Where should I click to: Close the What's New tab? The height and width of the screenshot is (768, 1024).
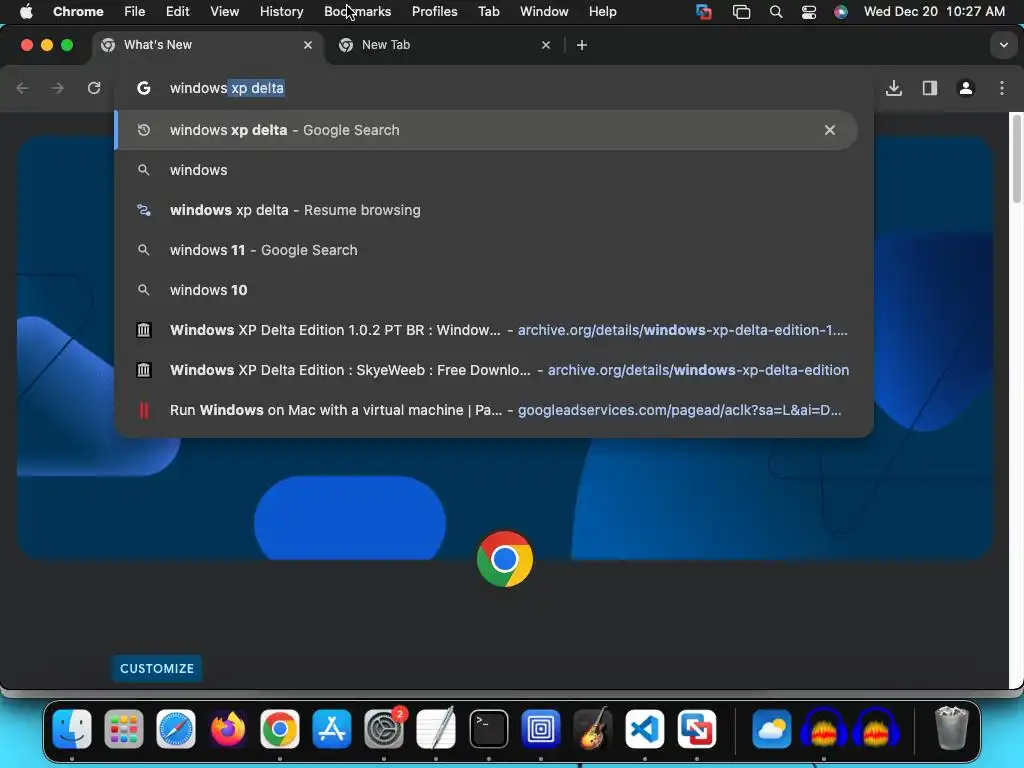tap(308, 45)
